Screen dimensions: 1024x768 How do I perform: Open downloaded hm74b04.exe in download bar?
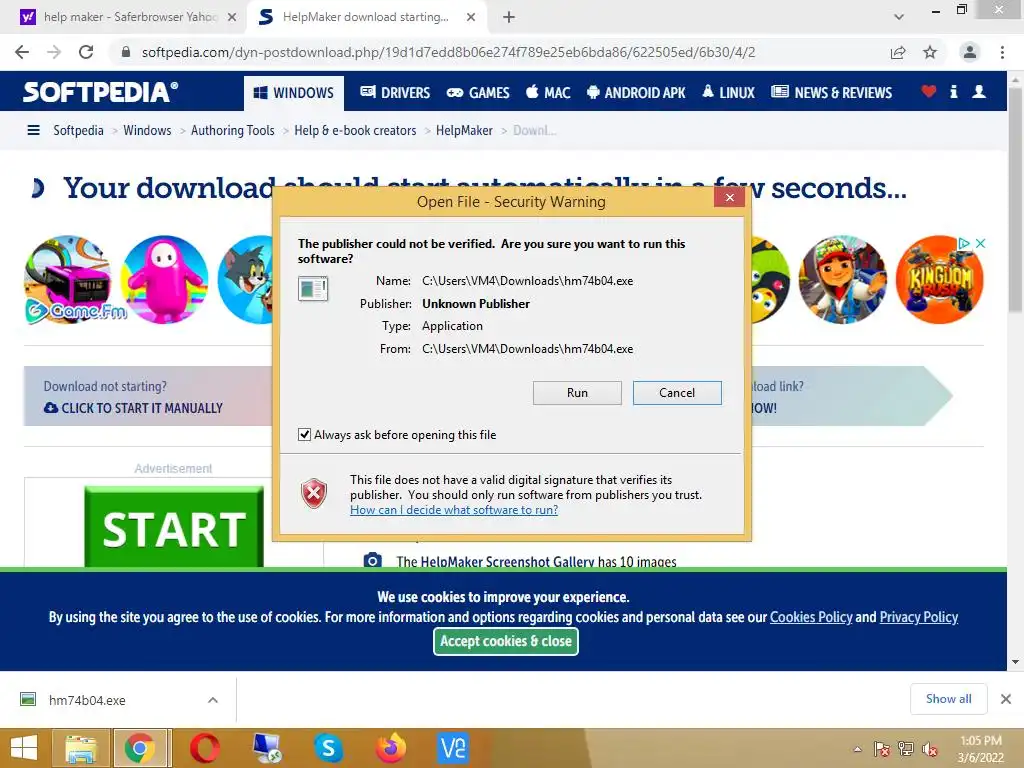[x=88, y=700]
